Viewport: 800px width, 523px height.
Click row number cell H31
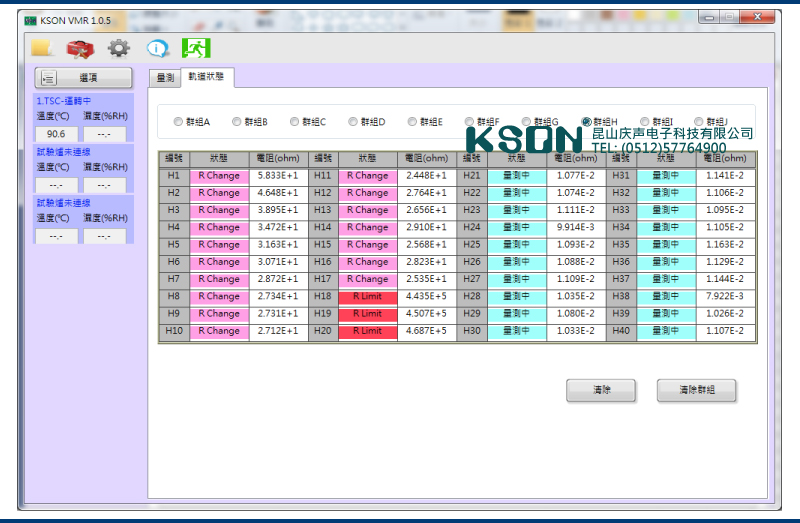pyautogui.click(x=621, y=176)
